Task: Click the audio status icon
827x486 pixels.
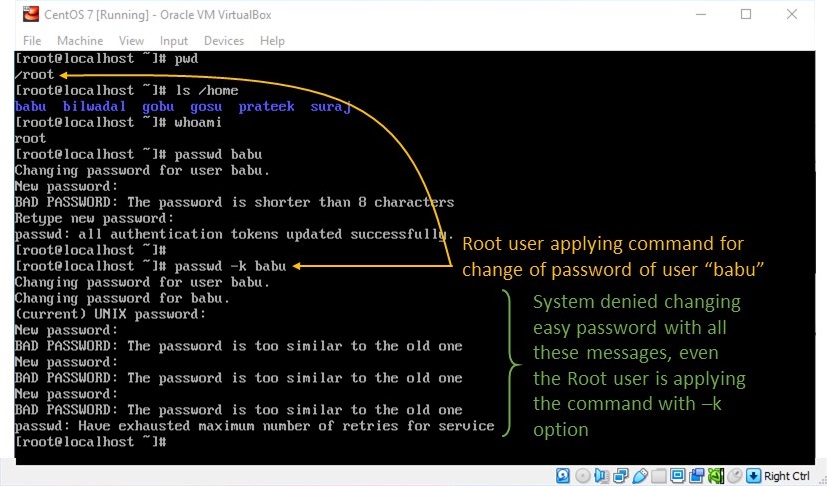Action: (x=602, y=476)
